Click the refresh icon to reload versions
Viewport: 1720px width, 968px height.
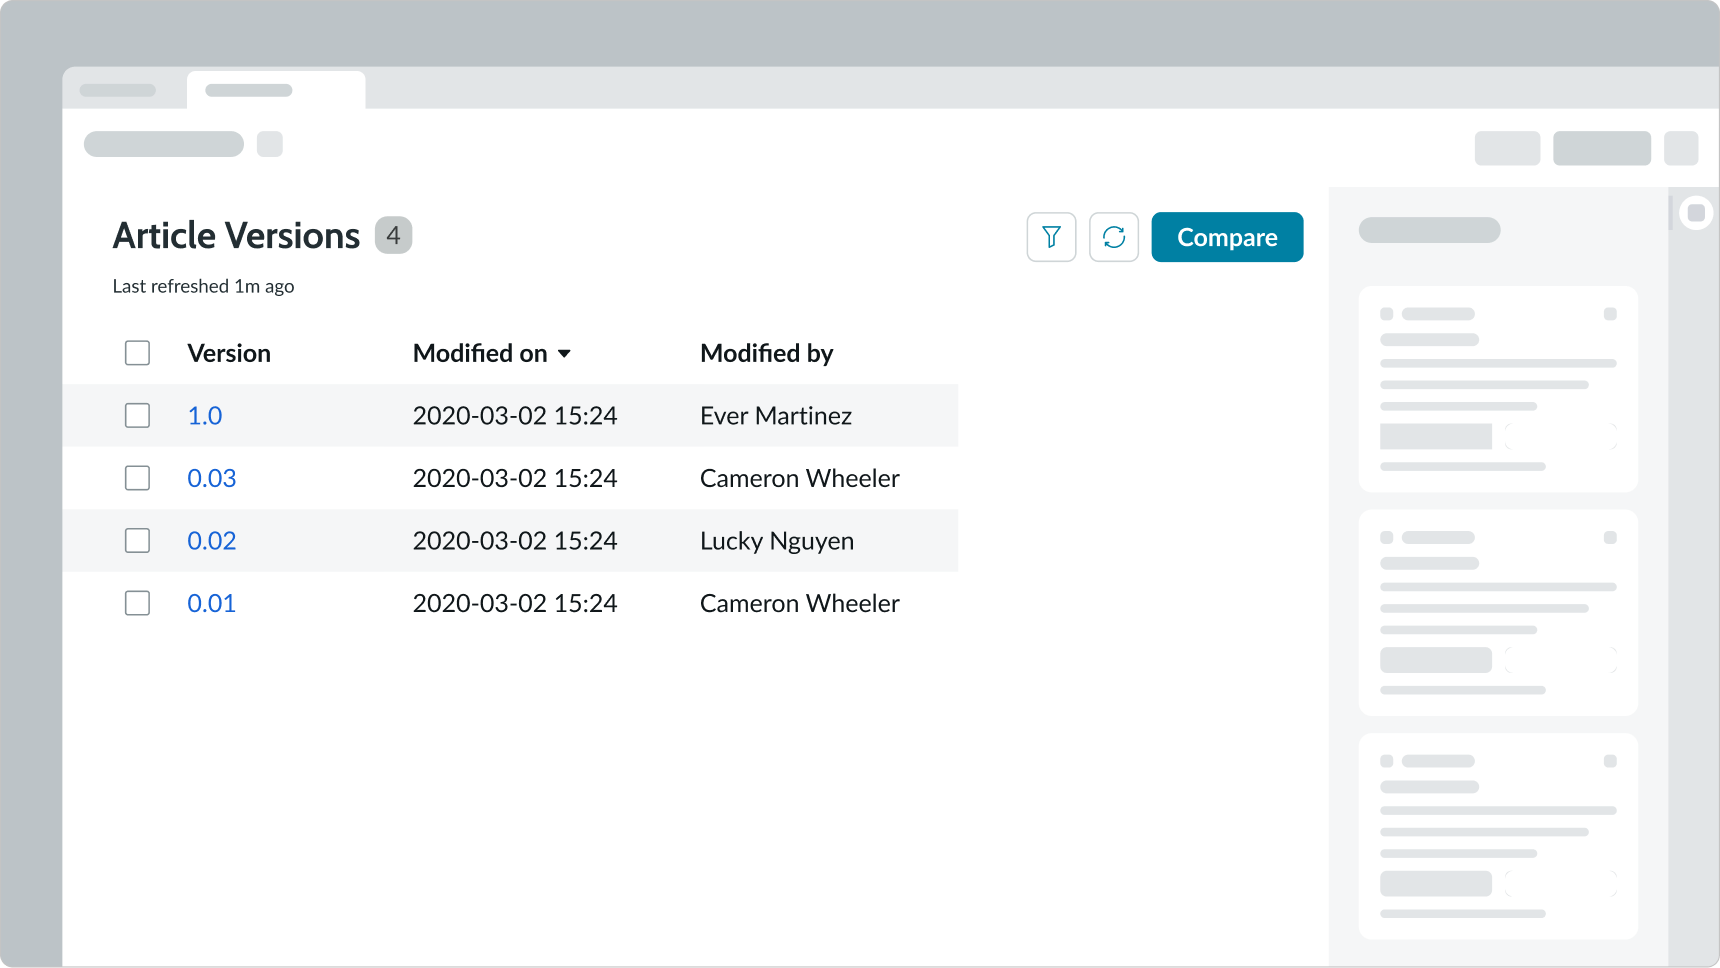pyautogui.click(x=1113, y=237)
